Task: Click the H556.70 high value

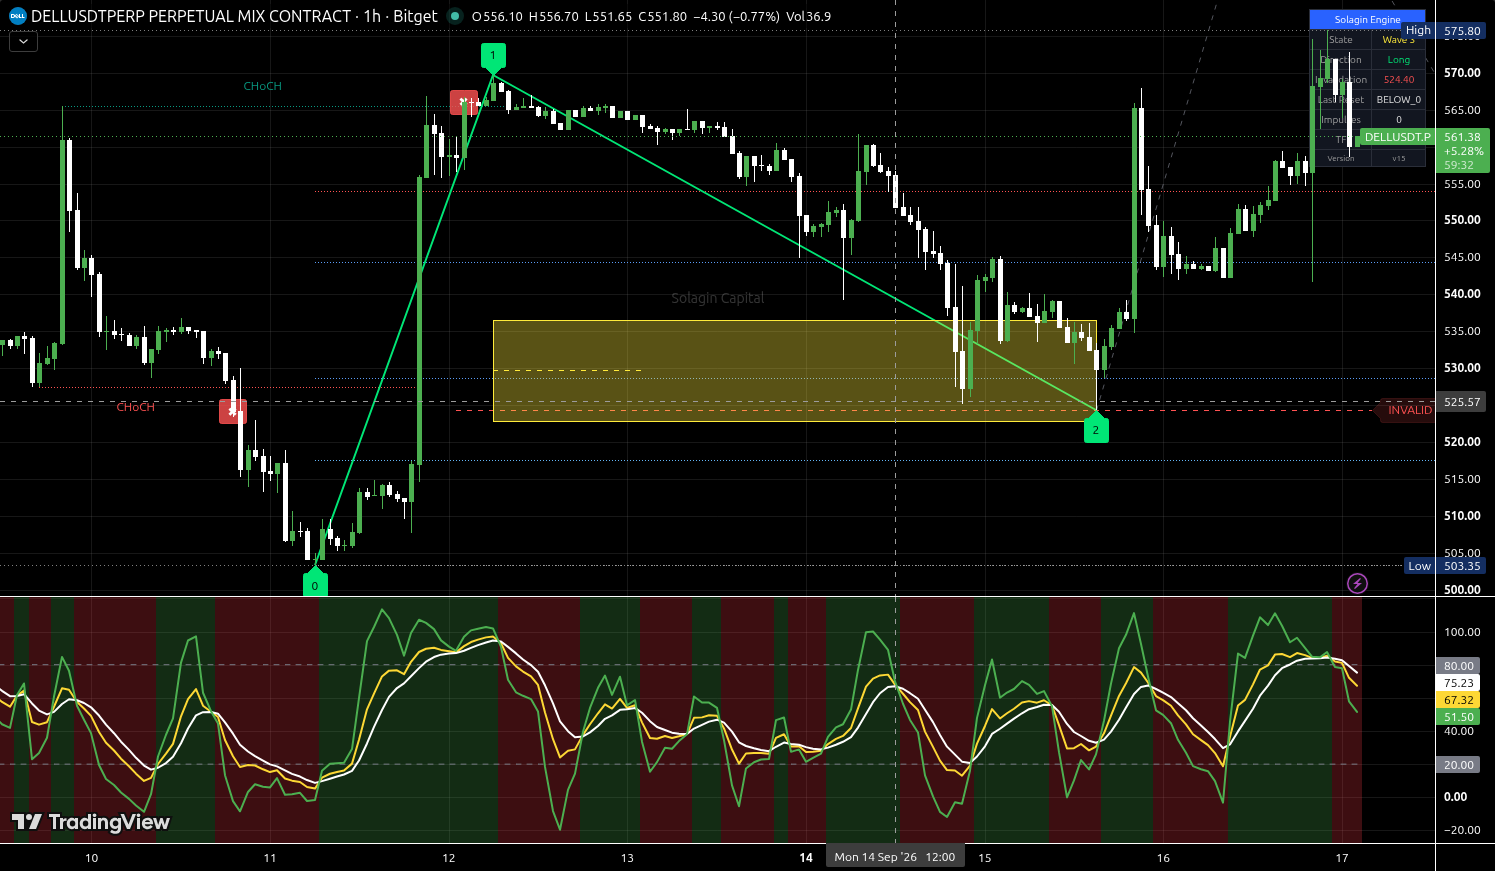Action: click(x=553, y=16)
